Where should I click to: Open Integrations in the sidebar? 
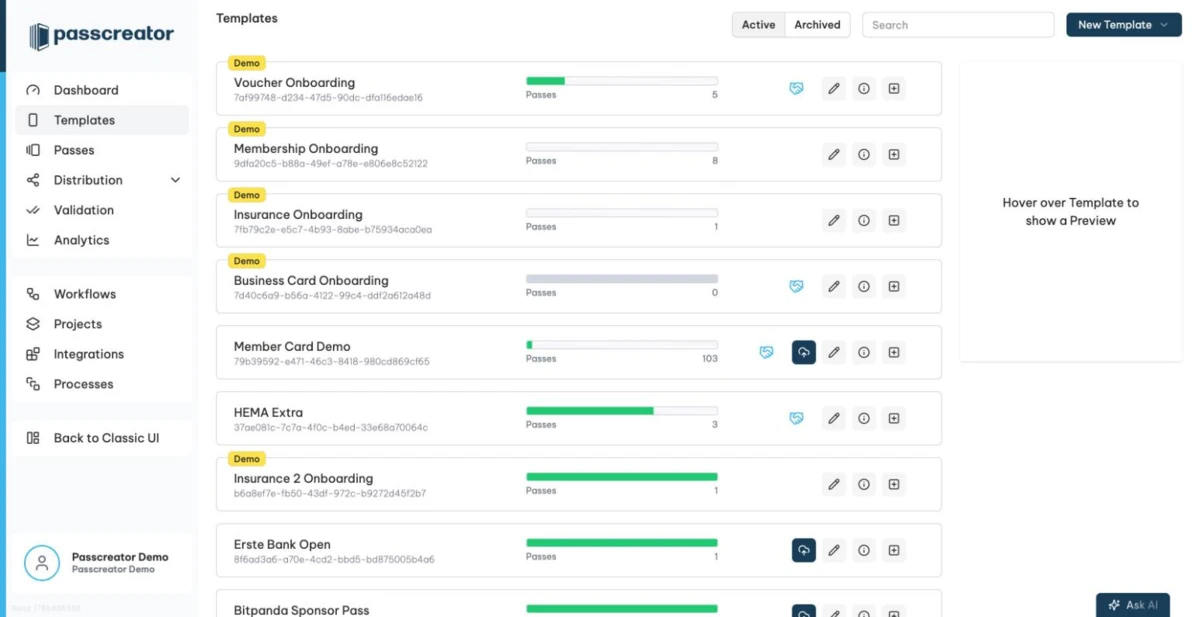point(101,354)
